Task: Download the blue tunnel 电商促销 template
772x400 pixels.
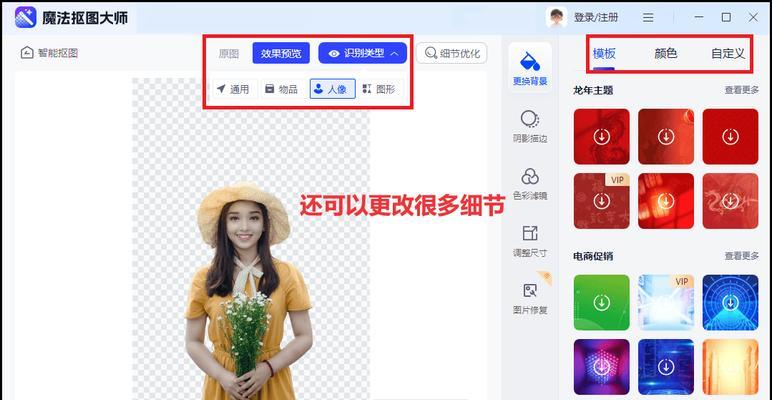Action: [731, 302]
